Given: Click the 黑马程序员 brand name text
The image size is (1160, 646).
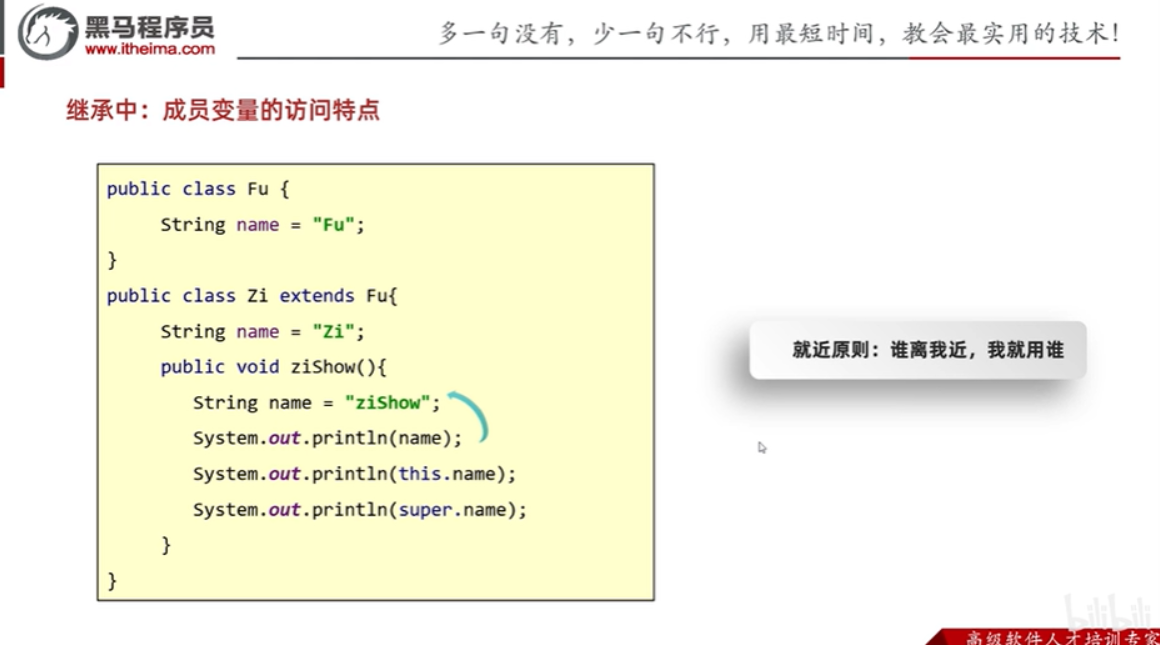Looking at the screenshot, I should (x=149, y=27).
